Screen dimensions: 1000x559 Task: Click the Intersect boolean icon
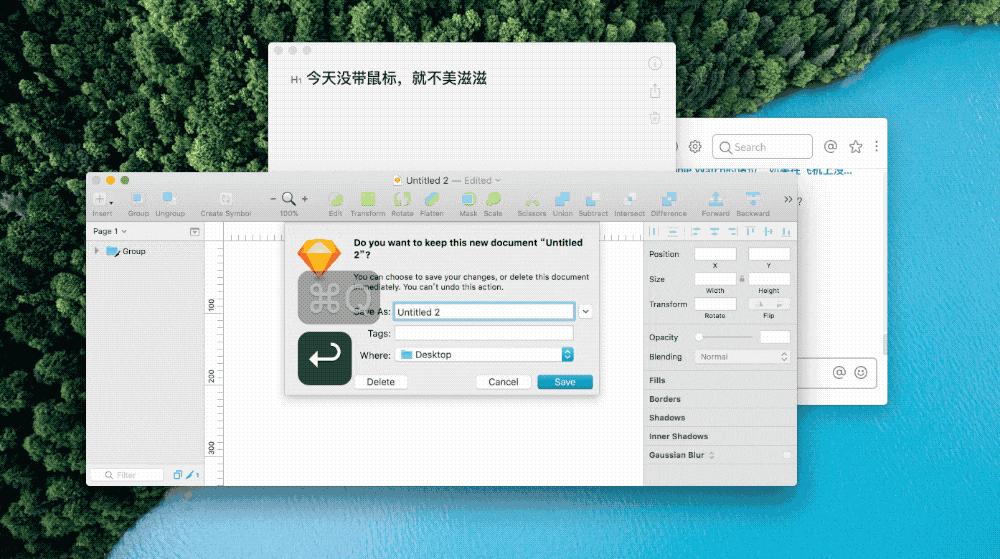tap(629, 199)
